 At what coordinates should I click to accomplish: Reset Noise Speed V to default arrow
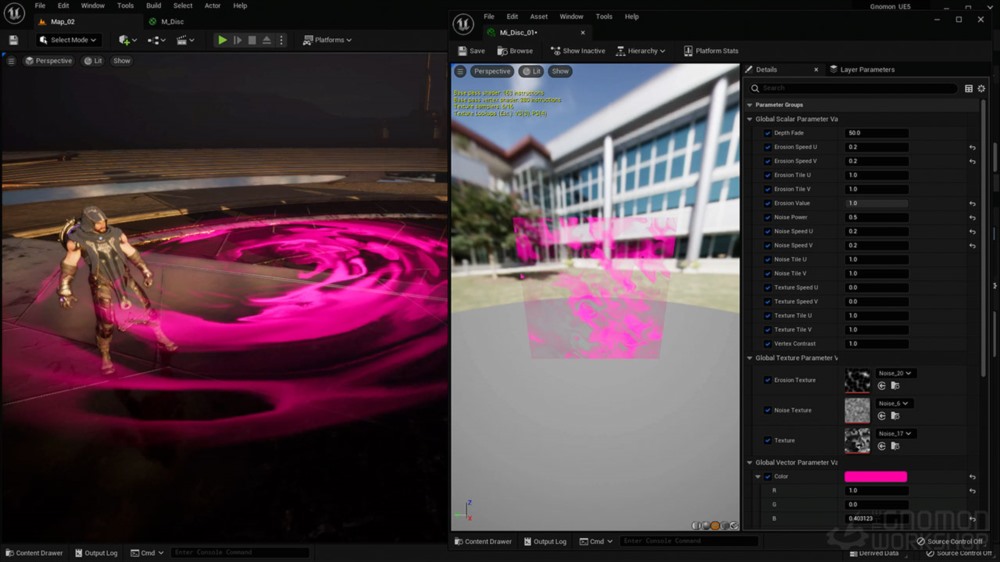tap(973, 246)
